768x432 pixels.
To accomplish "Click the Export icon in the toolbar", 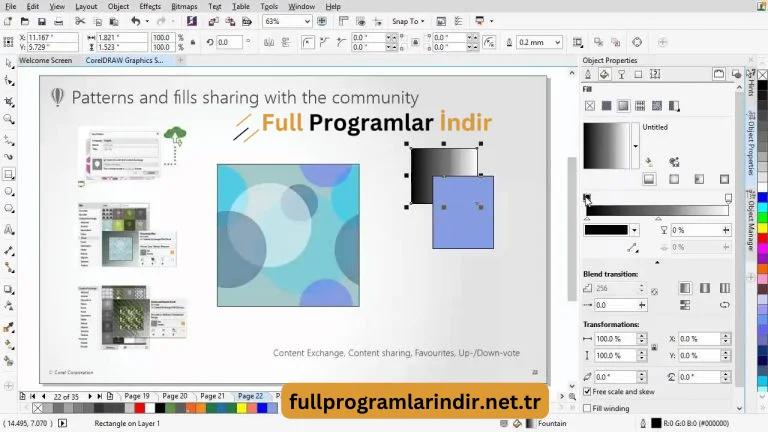I will (230, 22).
